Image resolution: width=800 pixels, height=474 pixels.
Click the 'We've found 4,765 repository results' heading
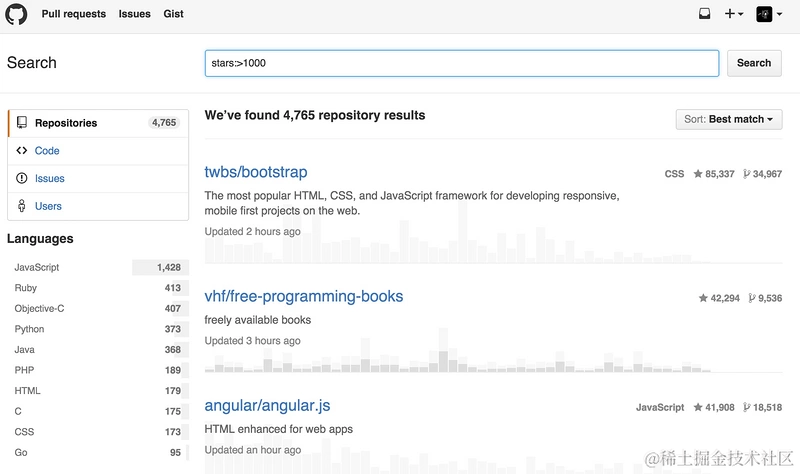315,115
